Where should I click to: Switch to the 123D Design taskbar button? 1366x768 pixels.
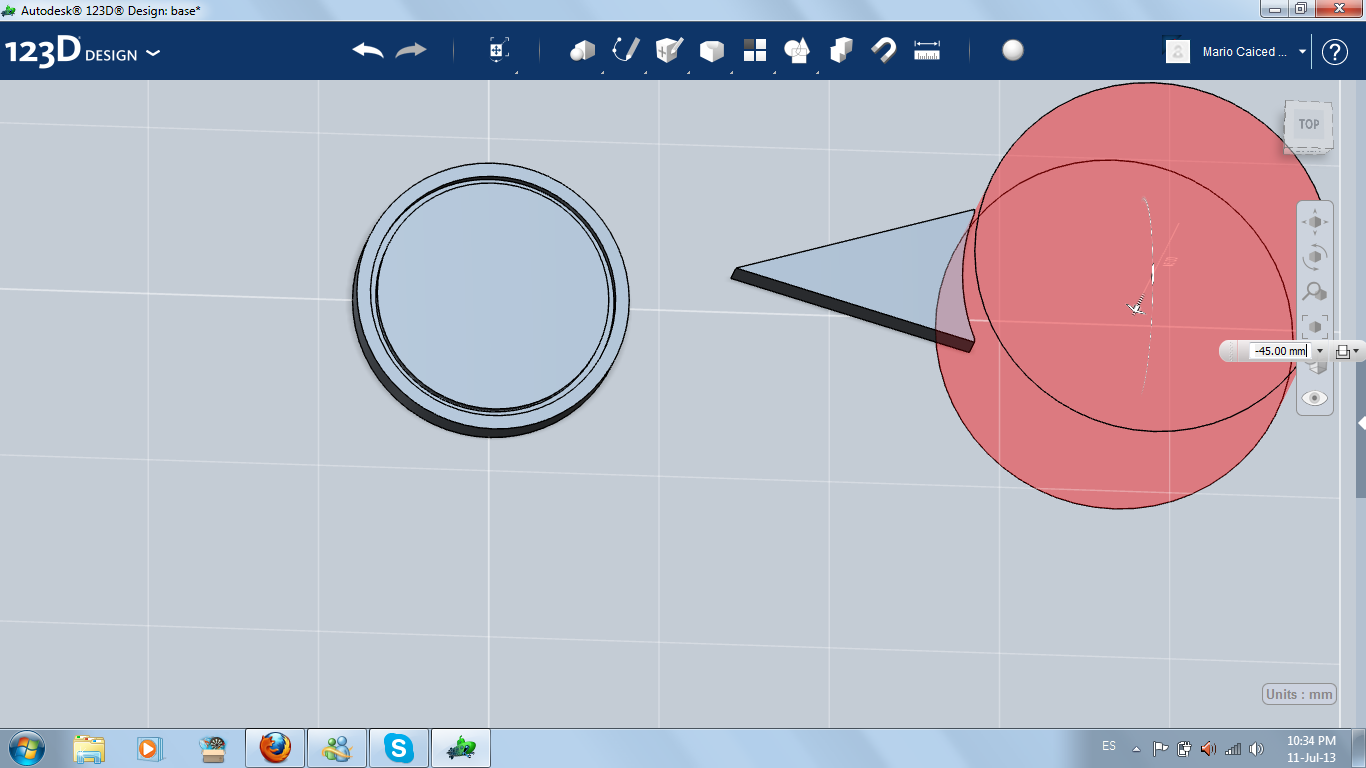click(x=461, y=748)
